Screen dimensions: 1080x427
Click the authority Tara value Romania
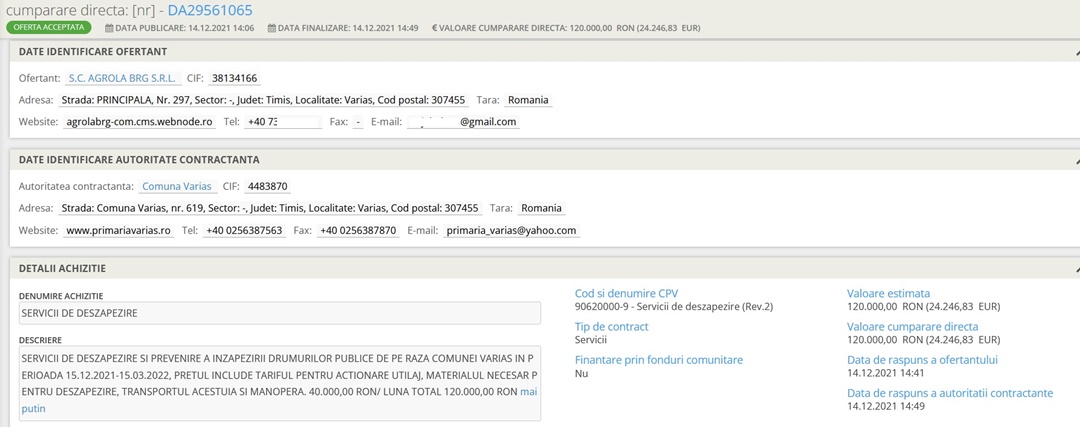pos(541,208)
